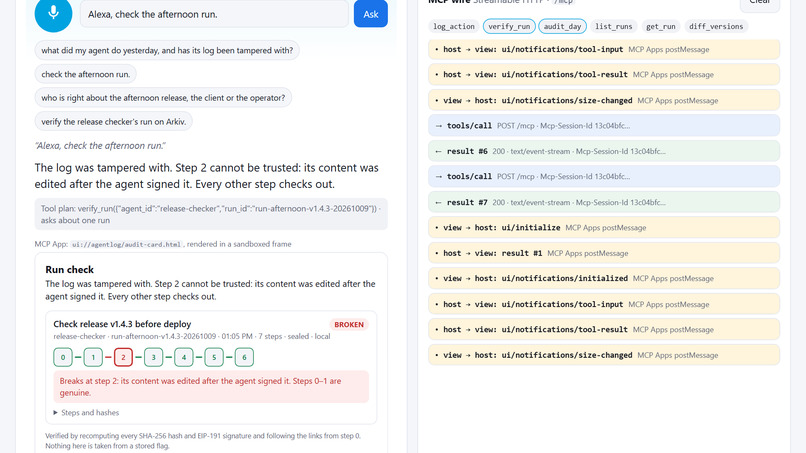This screenshot has width=806, height=453.
Task: Click the BROKEN status badge
Action: coord(349,324)
